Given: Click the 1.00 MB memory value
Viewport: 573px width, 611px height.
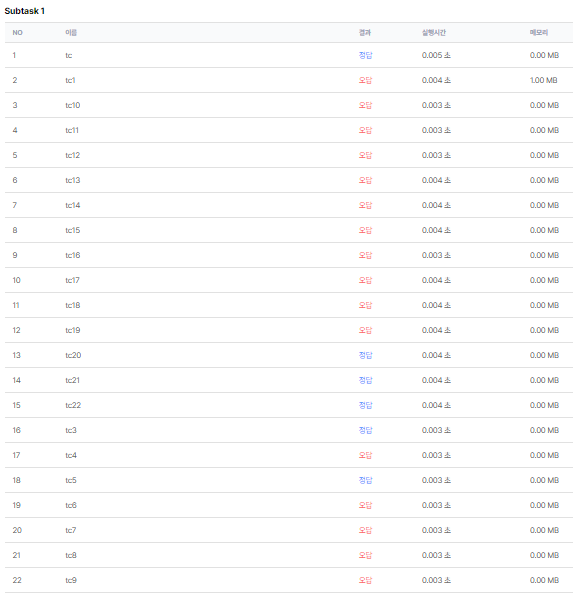Looking at the screenshot, I should (543, 80).
